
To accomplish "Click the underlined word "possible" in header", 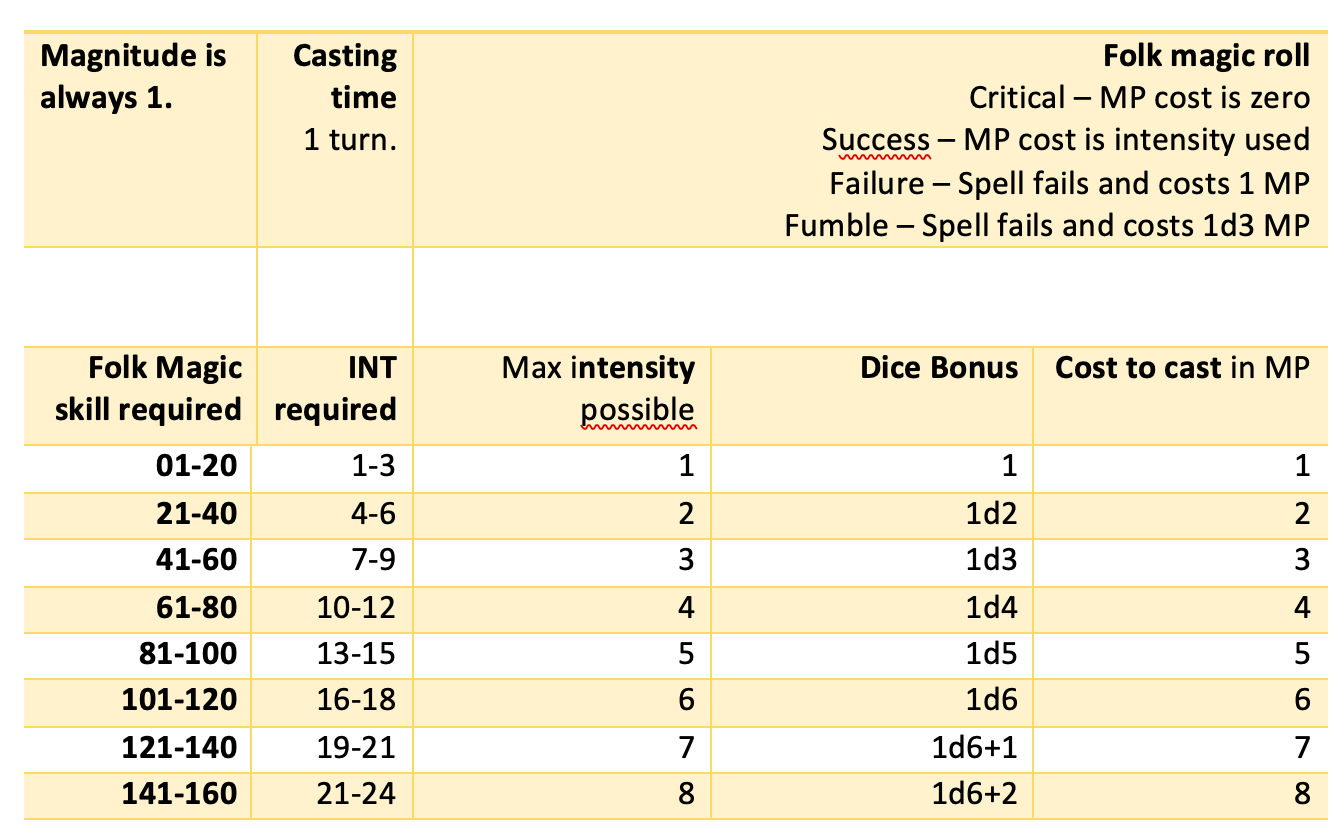I will [x=637, y=410].
